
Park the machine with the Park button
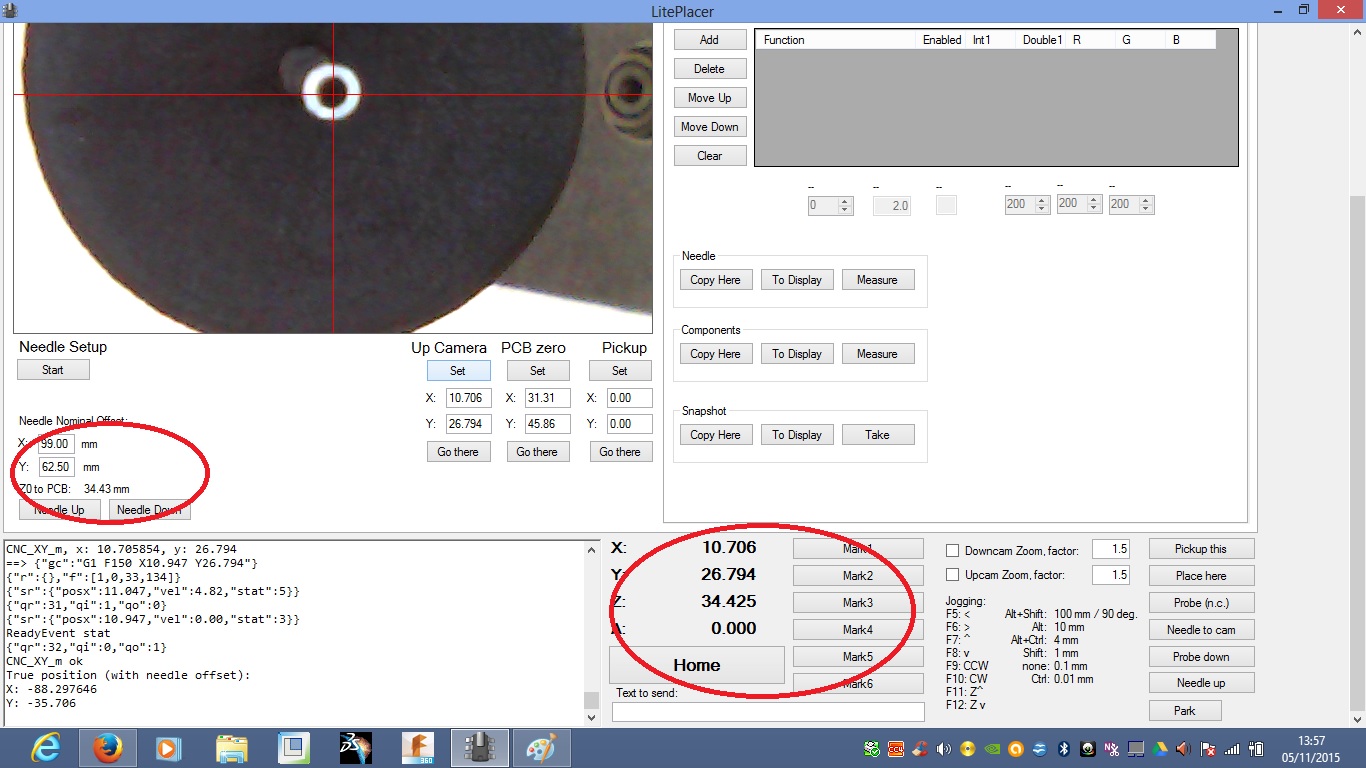tap(1185, 711)
